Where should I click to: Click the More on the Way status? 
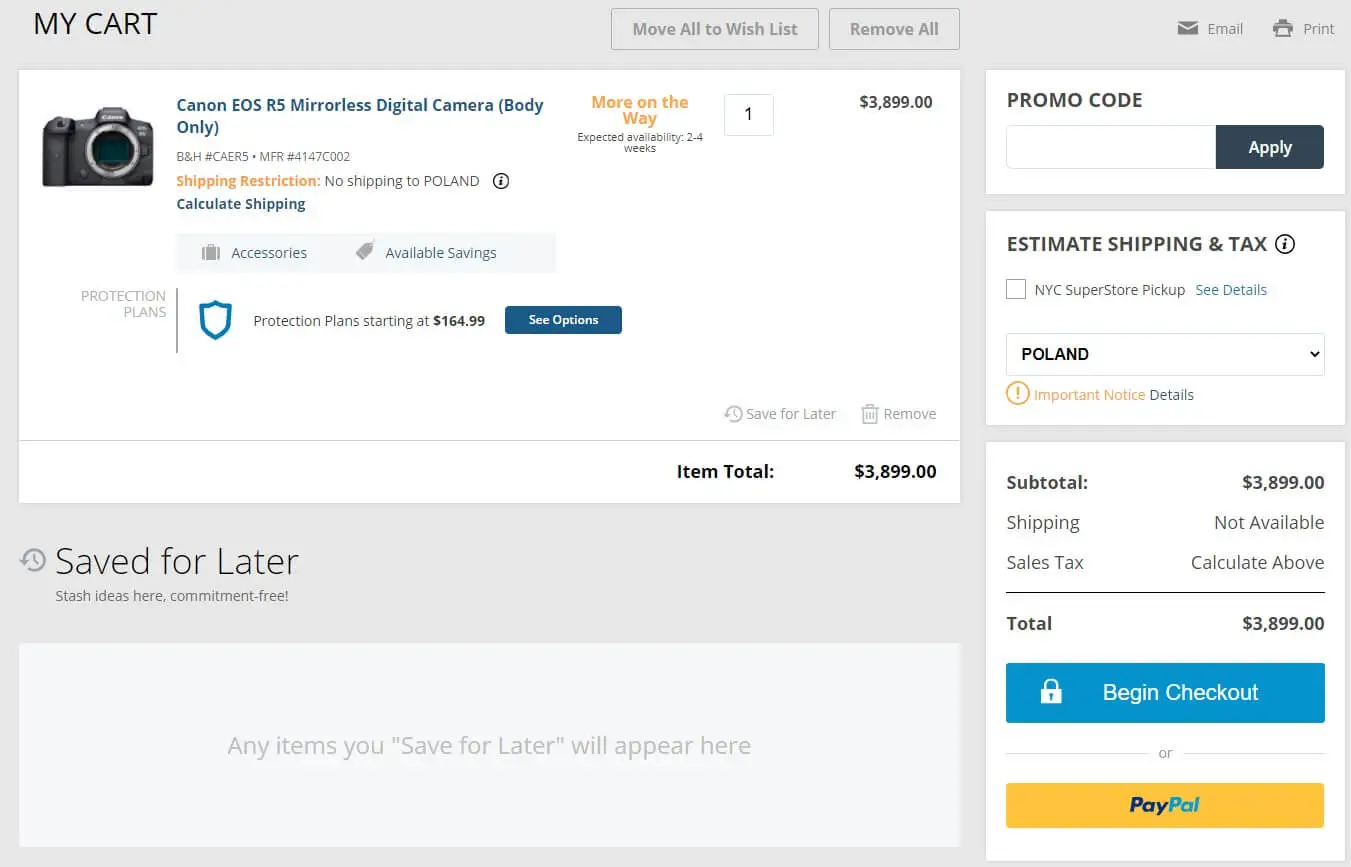(x=640, y=110)
